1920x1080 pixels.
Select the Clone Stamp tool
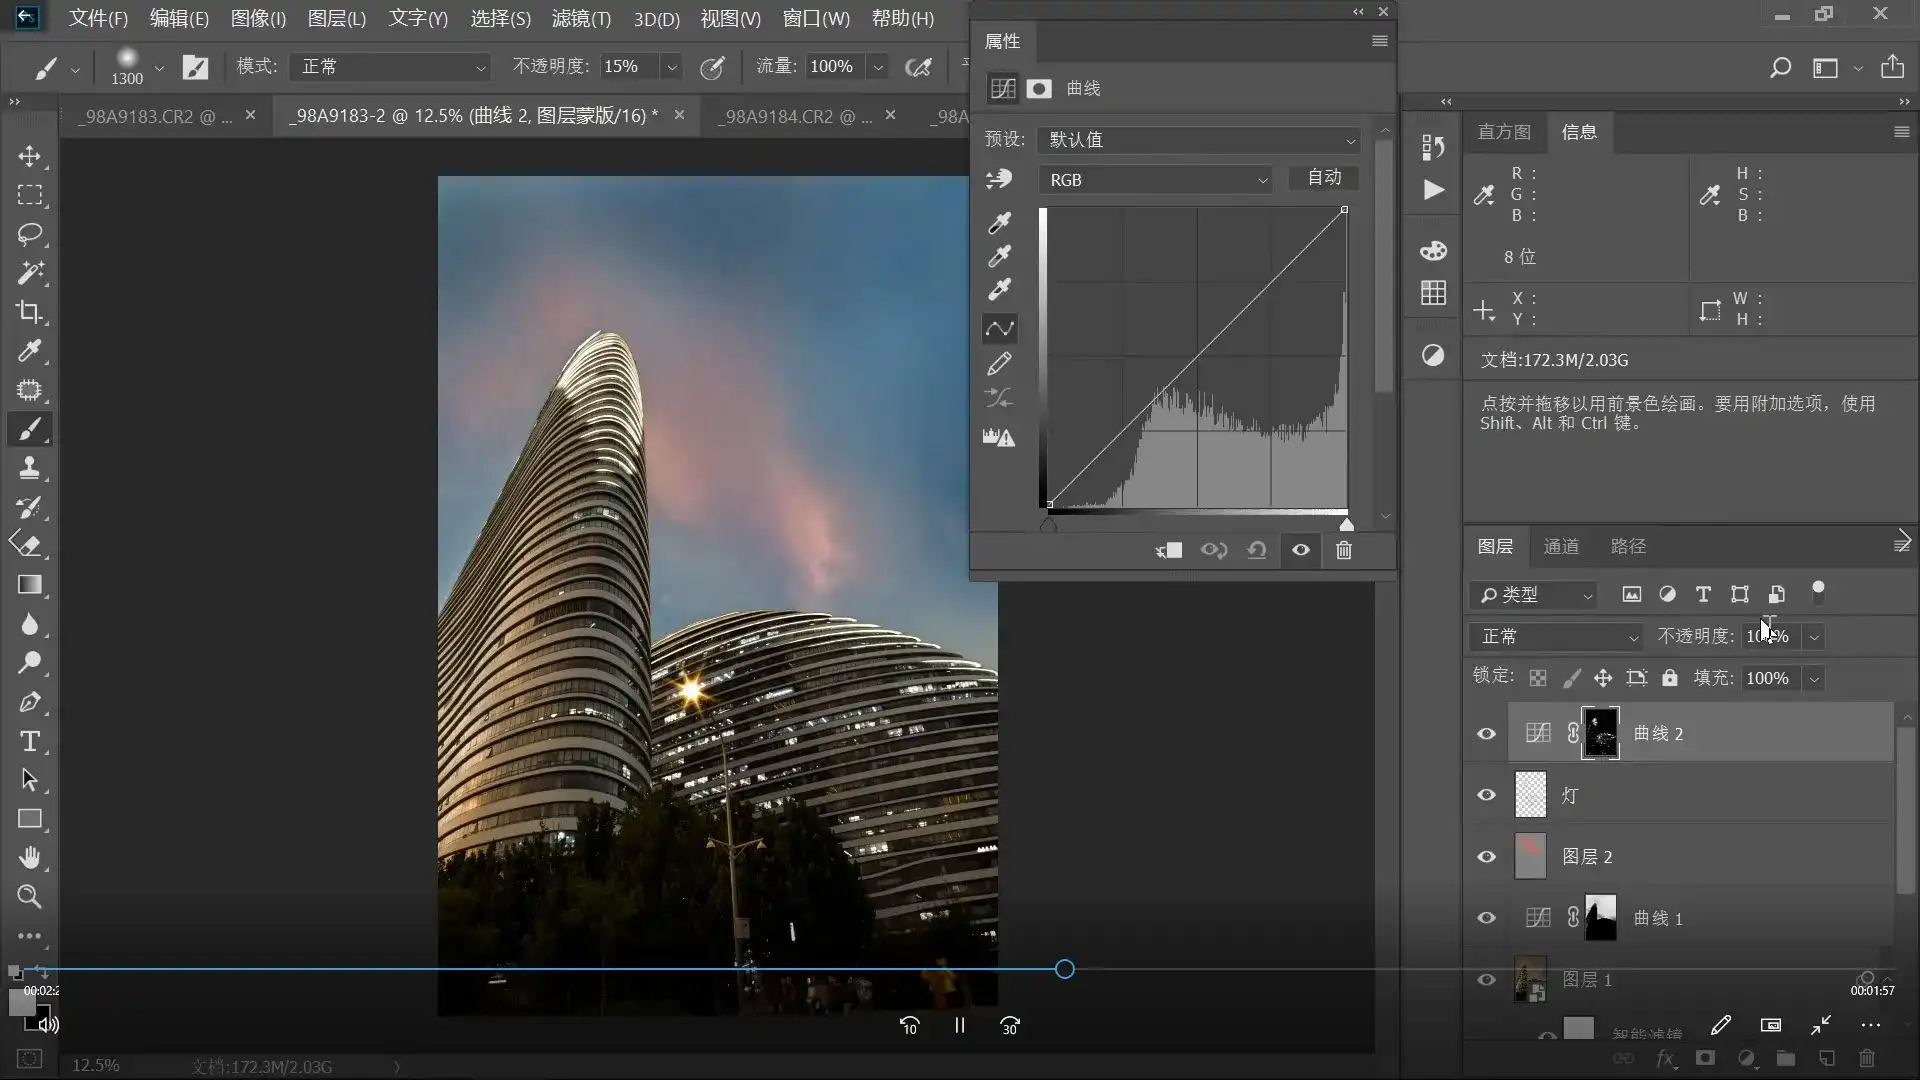click(30, 468)
